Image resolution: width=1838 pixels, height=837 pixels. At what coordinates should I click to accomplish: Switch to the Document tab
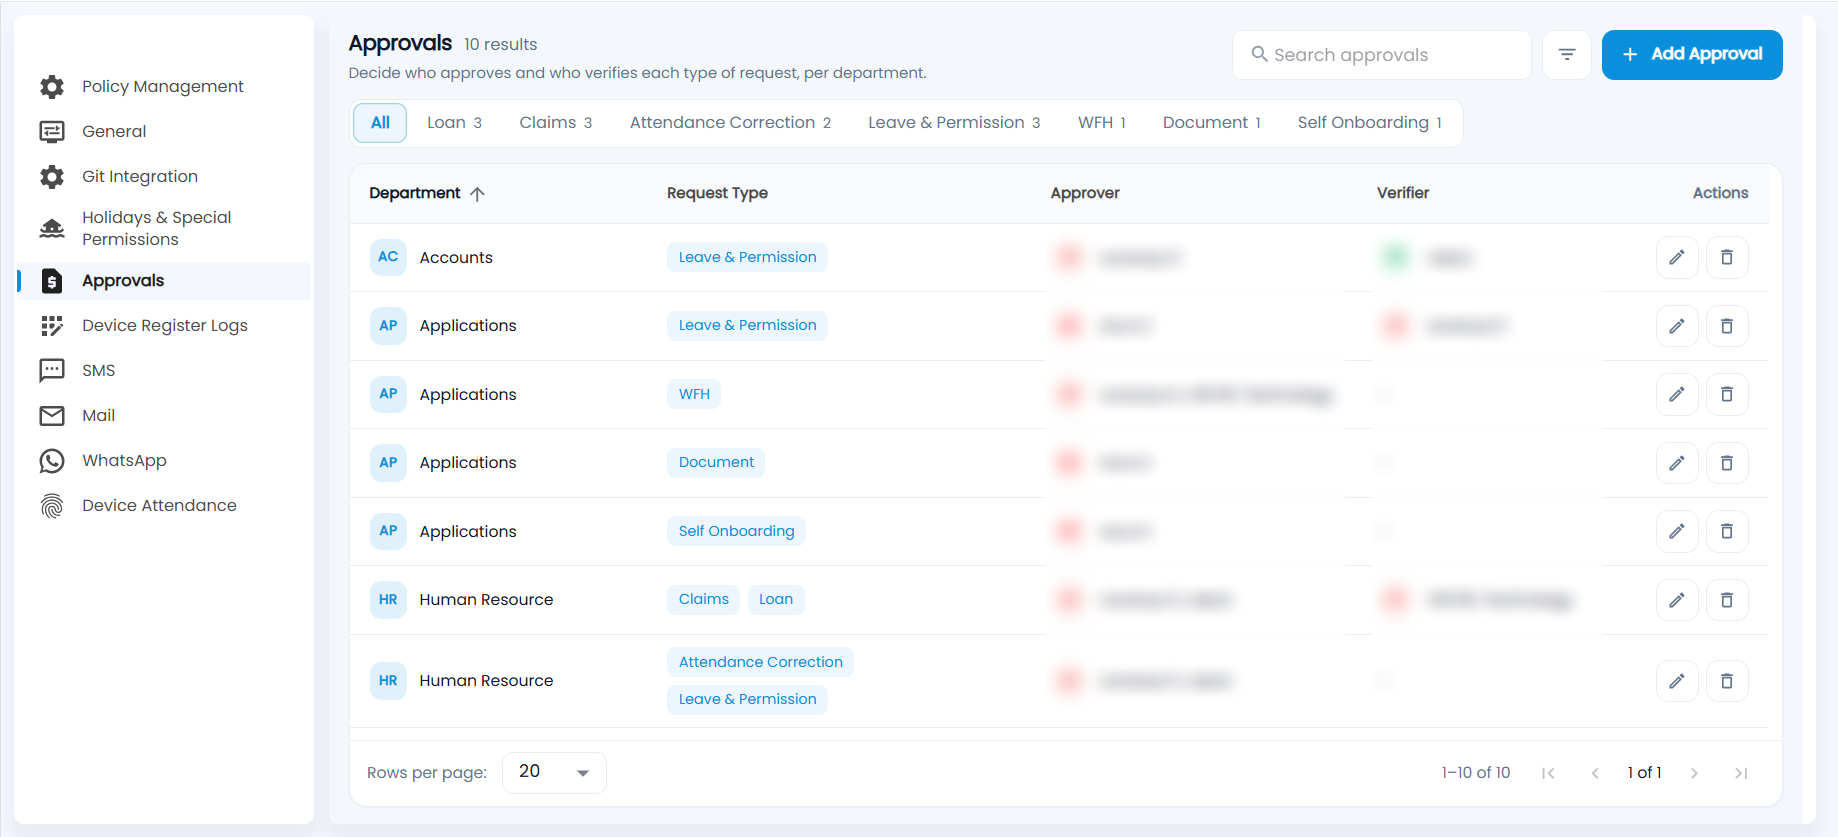point(1212,123)
